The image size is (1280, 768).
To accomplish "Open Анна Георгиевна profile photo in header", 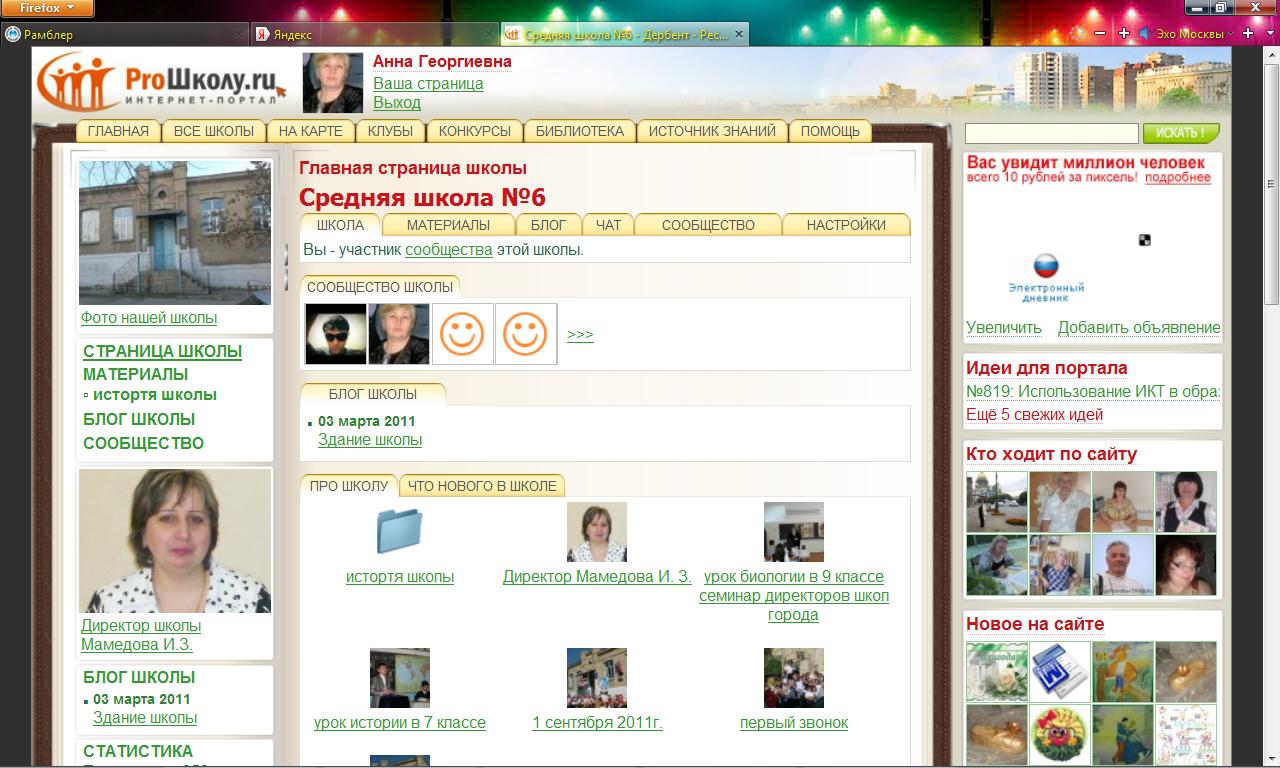I will click(333, 83).
